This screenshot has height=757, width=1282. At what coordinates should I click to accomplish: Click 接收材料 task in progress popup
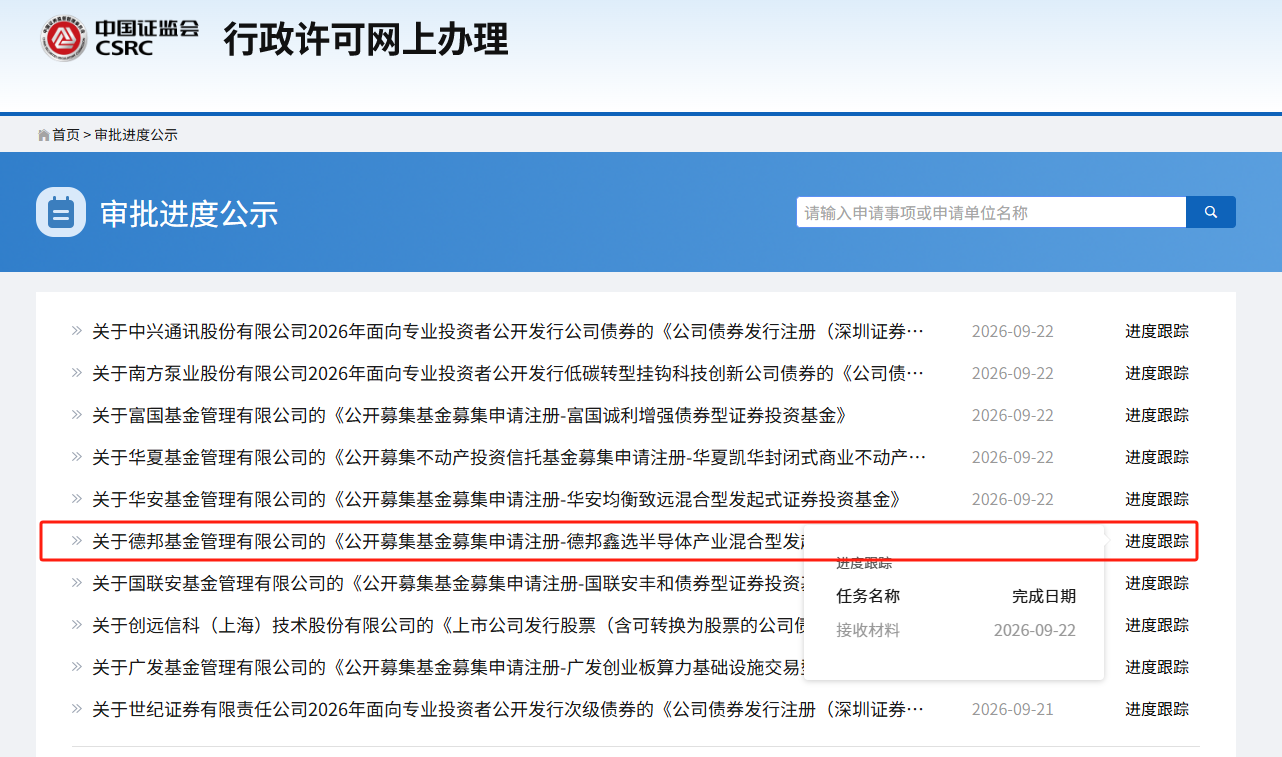(868, 630)
